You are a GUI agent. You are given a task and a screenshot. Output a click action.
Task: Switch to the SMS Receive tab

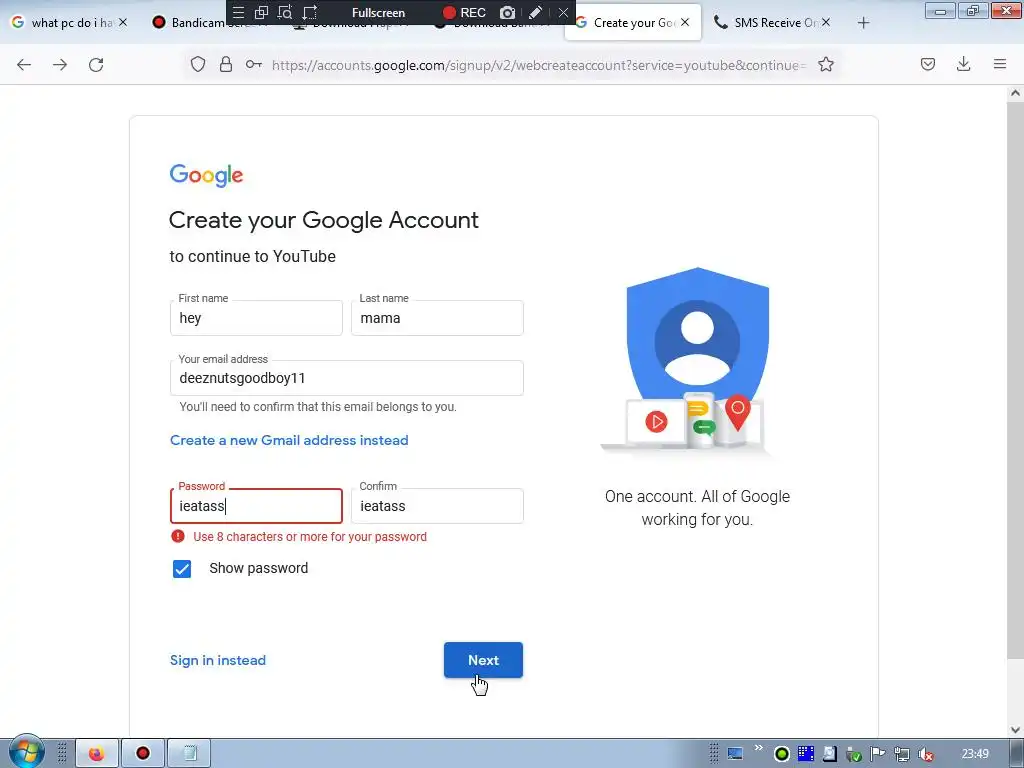point(771,23)
